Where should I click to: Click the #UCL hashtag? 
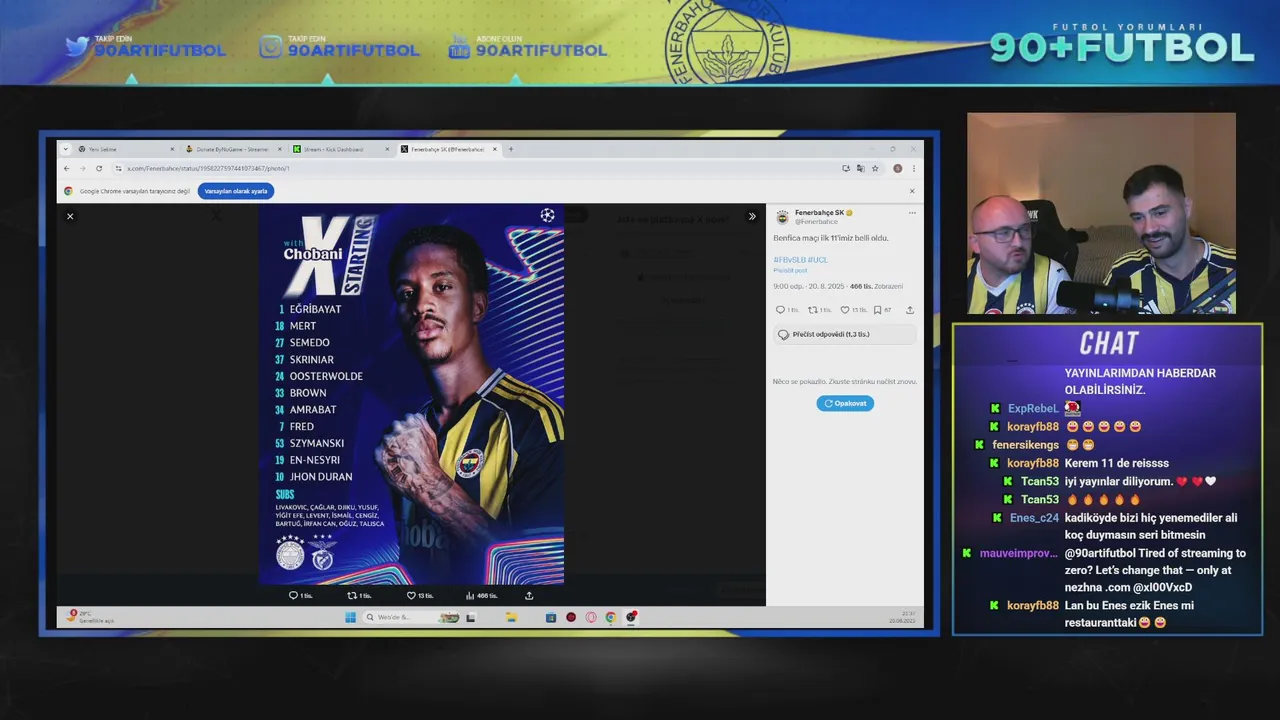[x=818, y=260]
